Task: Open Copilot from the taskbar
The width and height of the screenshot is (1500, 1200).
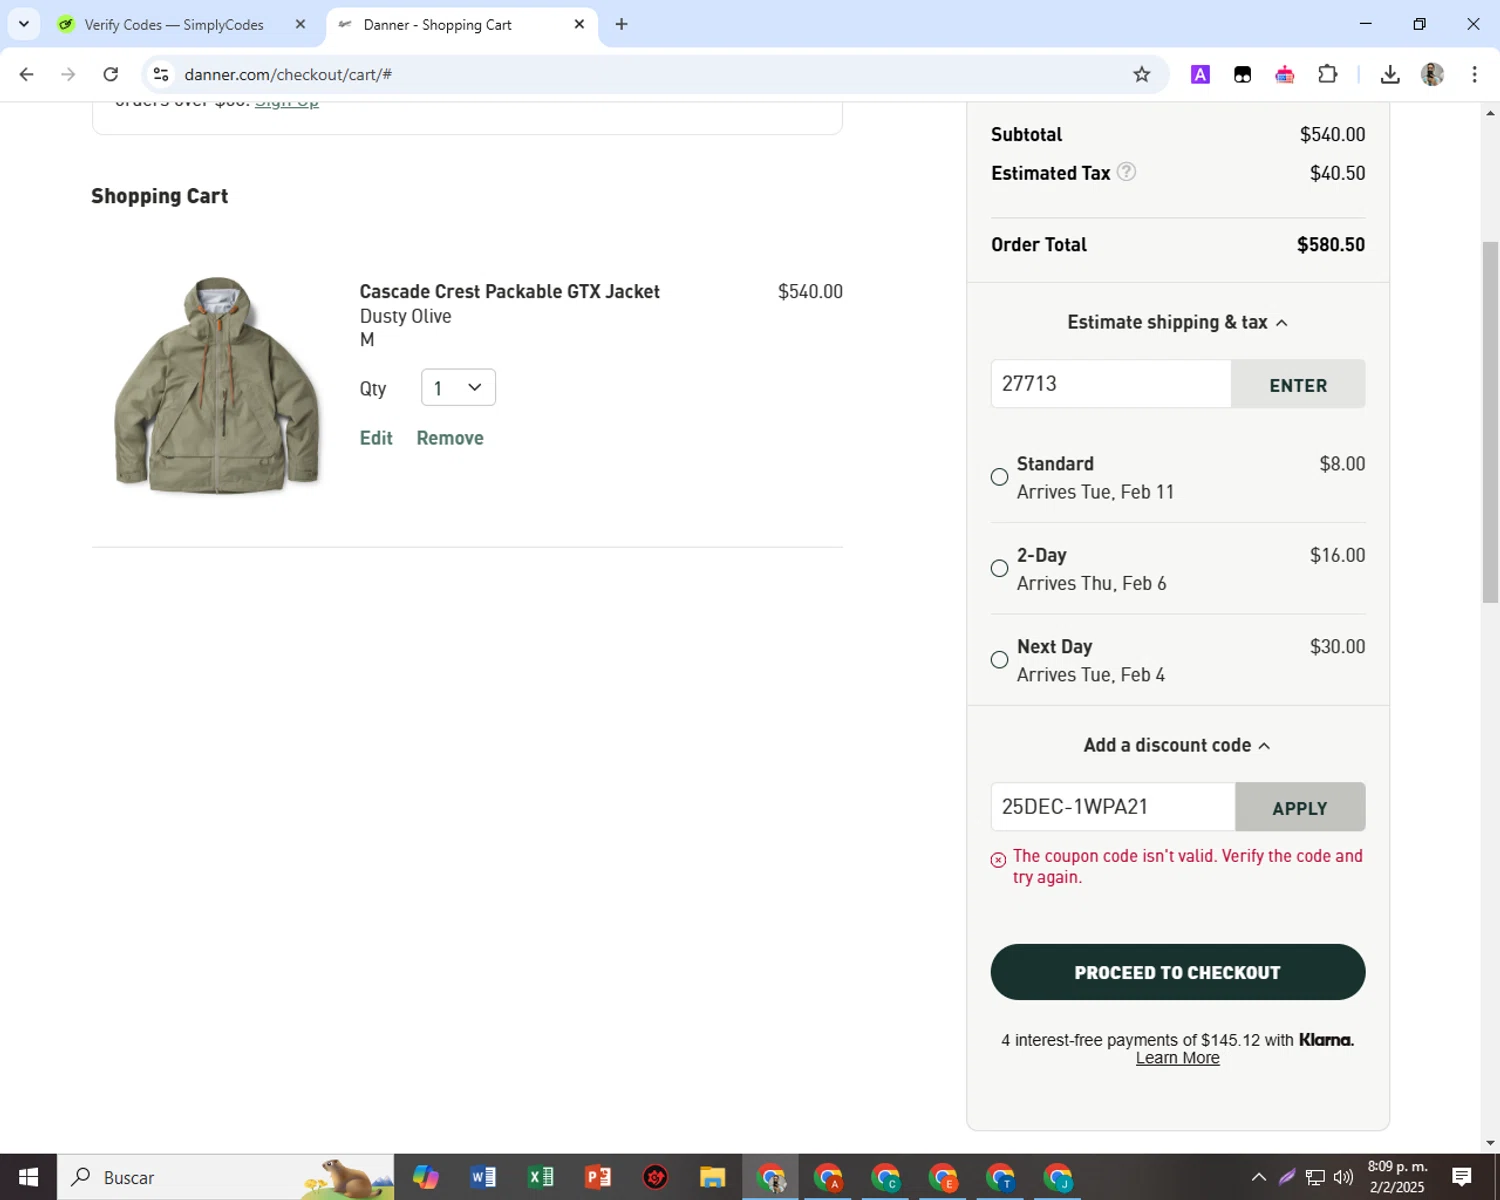Action: click(x=426, y=1177)
